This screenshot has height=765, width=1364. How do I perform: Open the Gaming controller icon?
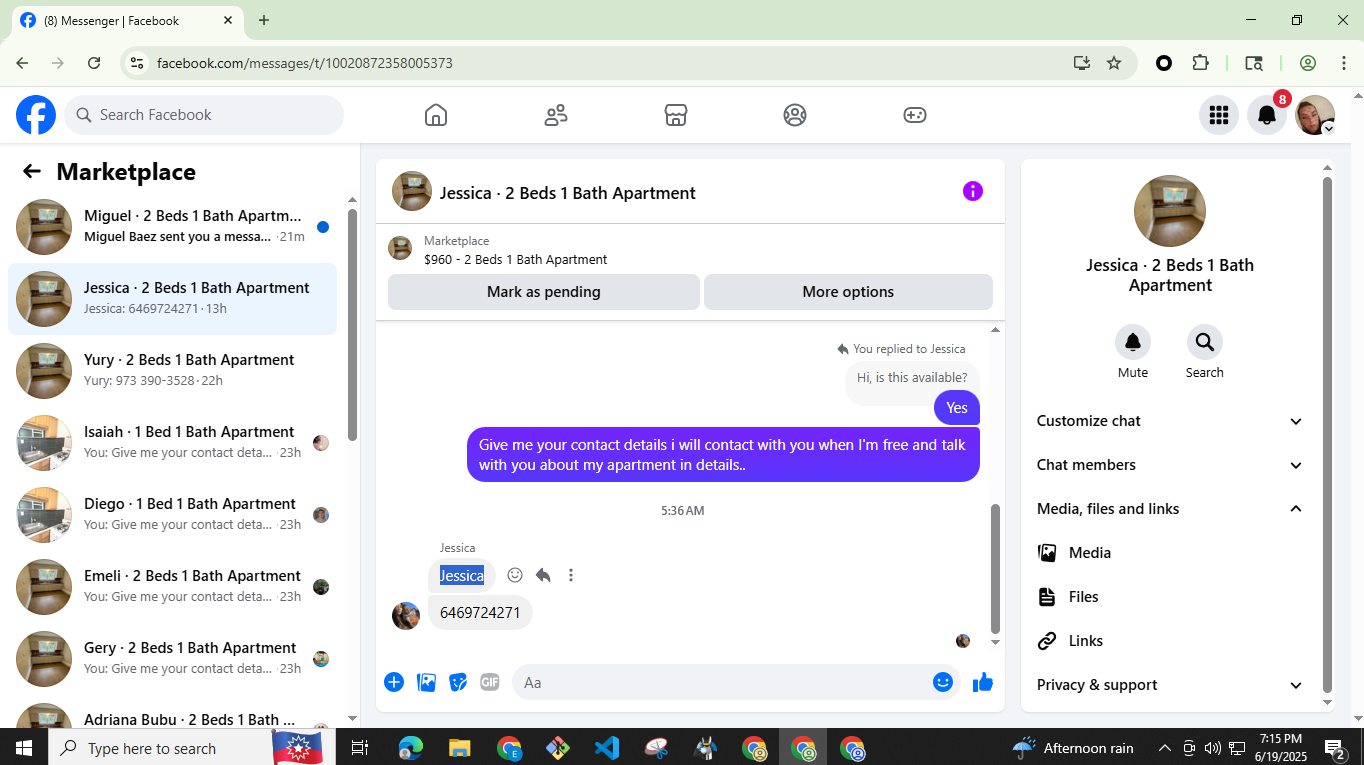click(x=915, y=115)
